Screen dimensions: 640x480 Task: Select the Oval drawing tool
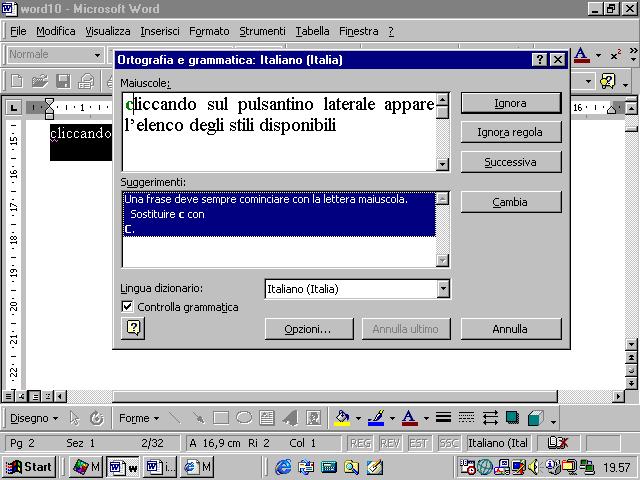click(244, 418)
